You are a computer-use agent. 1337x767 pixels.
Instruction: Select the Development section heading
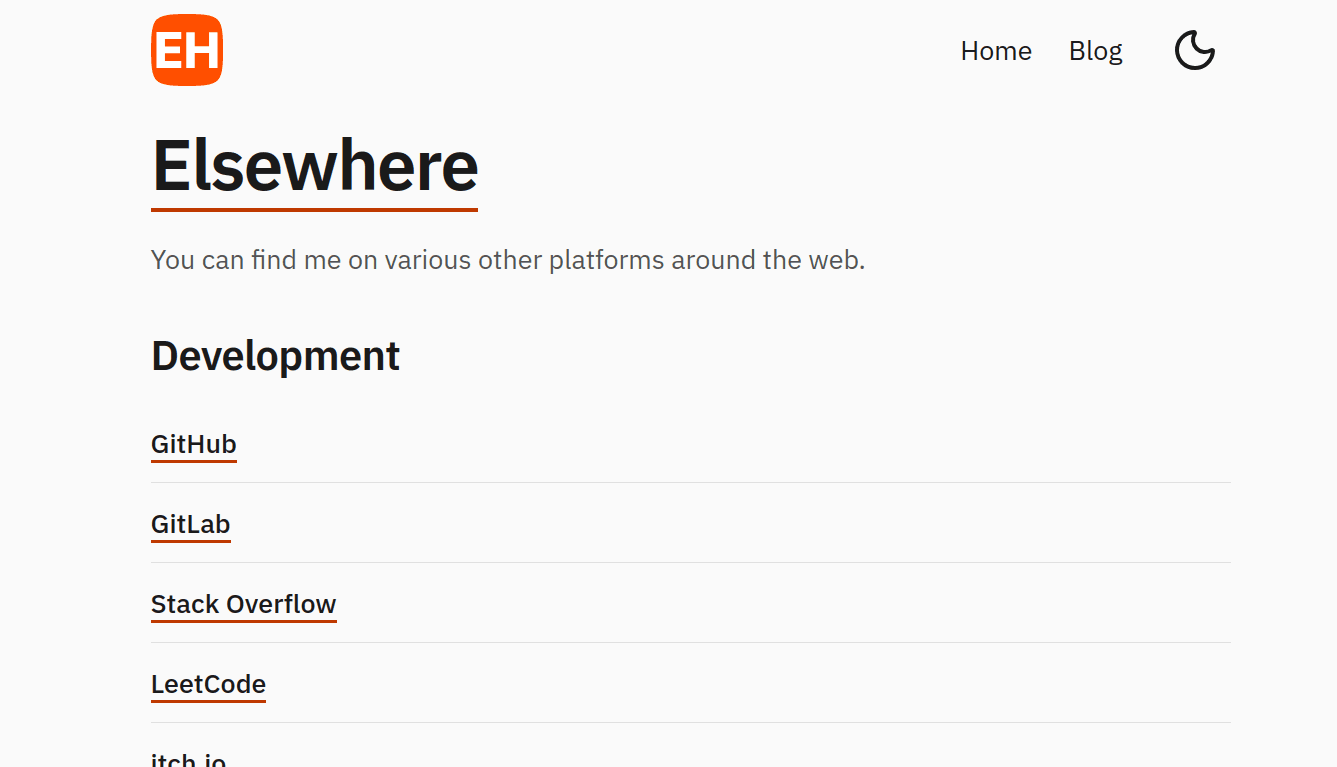[x=275, y=356]
